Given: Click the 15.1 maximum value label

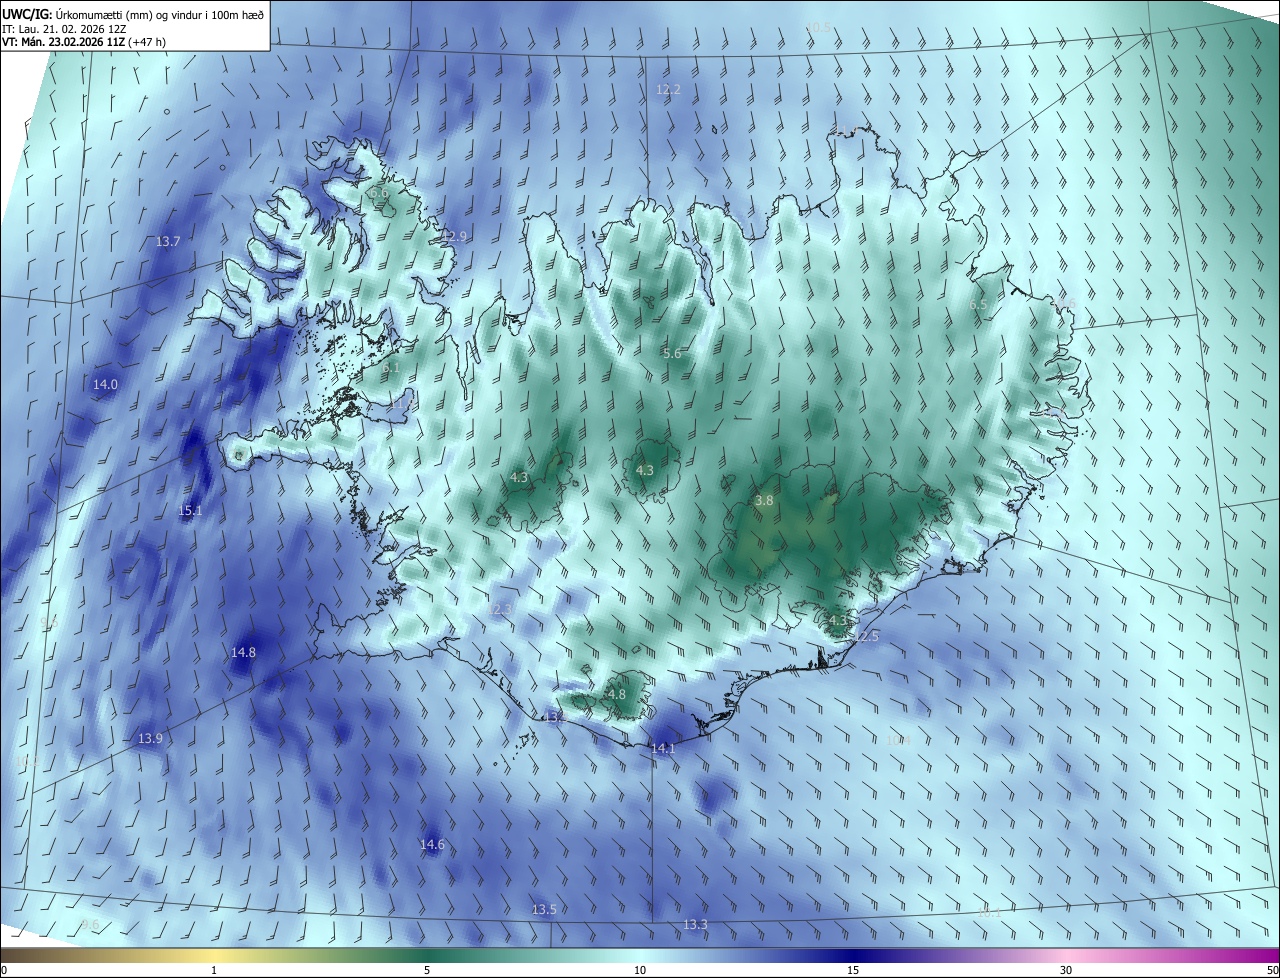Looking at the screenshot, I should point(190,510).
